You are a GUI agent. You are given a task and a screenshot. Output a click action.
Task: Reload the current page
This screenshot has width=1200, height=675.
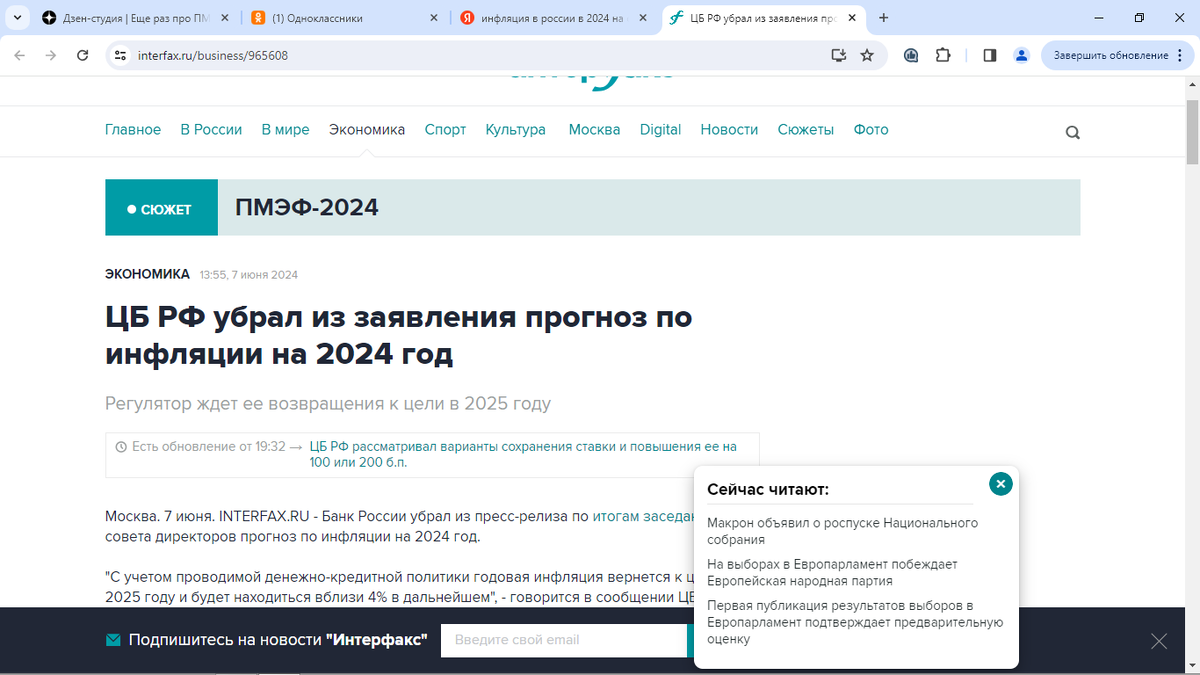[83, 55]
